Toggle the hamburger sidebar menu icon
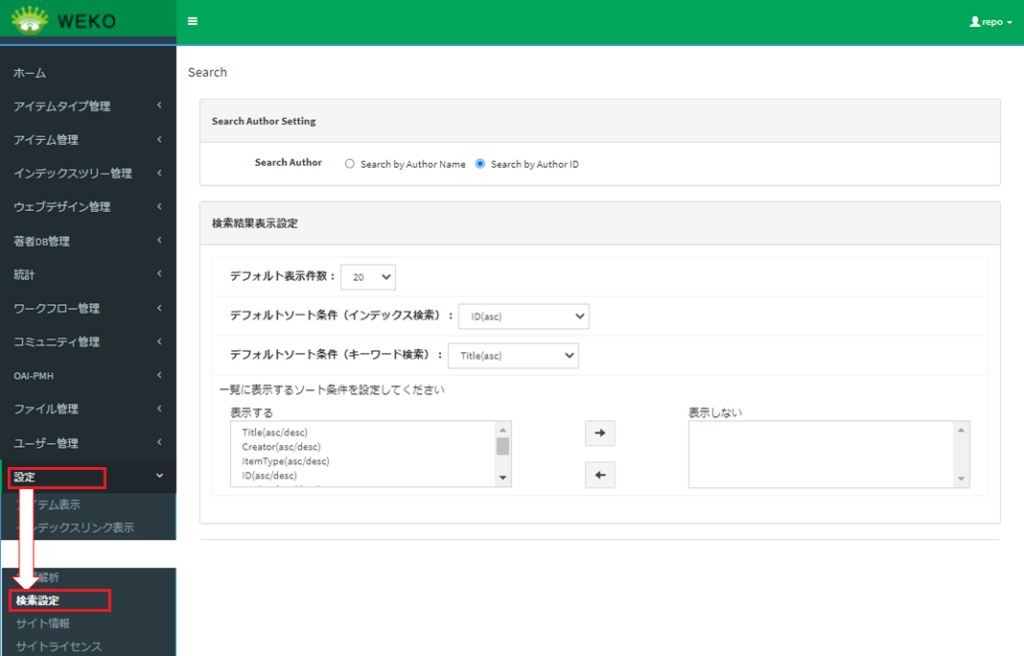Image resolution: width=1024 pixels, height=656 pixels. (192, 21)
